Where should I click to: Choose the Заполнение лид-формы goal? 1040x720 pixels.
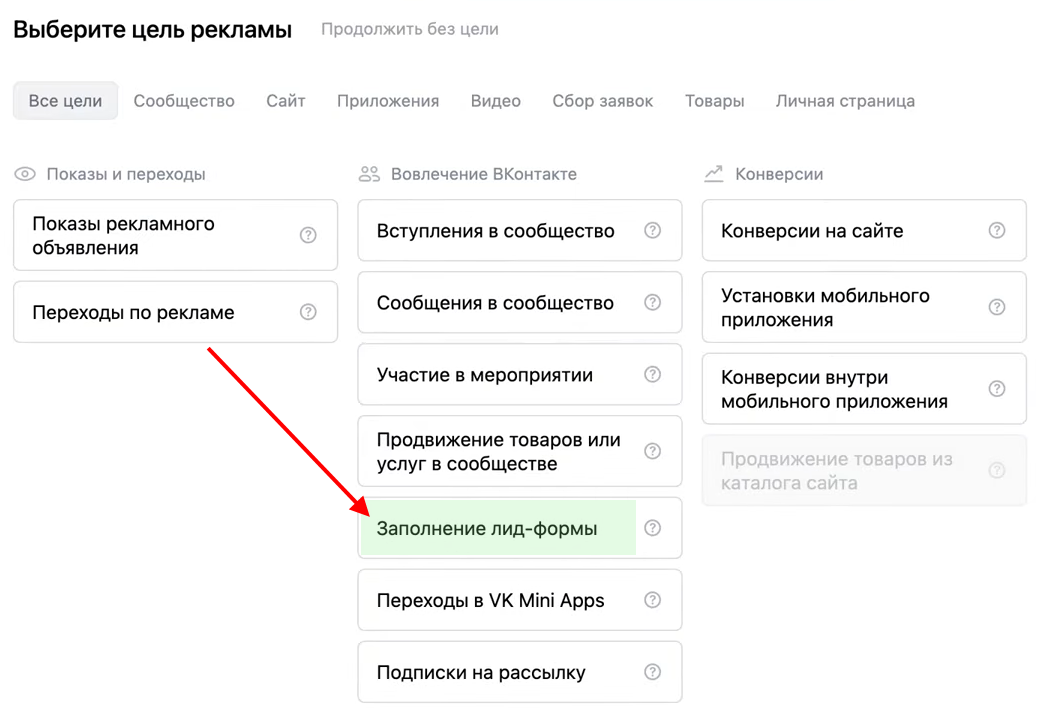pos(487,528)
